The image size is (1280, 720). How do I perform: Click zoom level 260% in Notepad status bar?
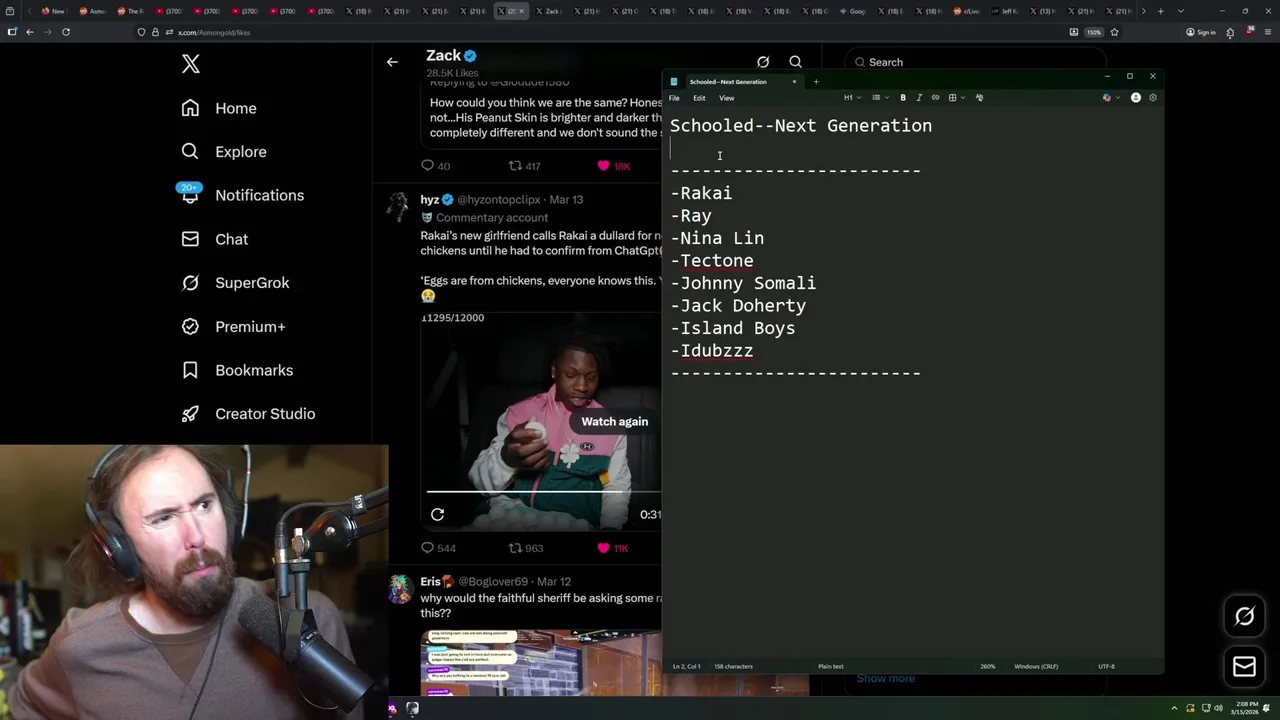tap(987, 666)
